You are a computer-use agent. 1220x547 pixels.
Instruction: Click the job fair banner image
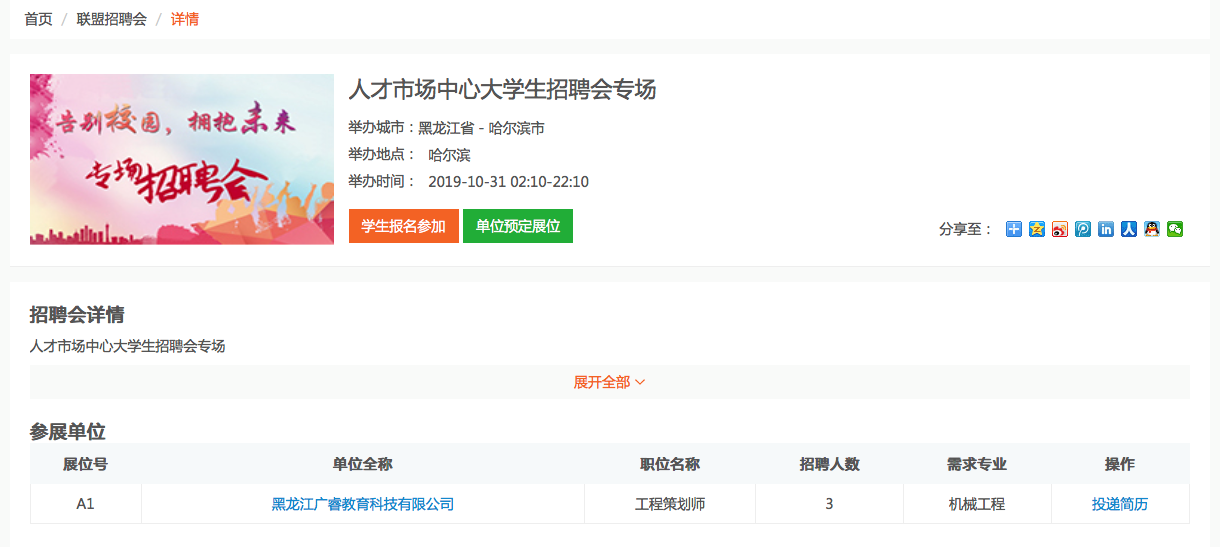[181, 159]
